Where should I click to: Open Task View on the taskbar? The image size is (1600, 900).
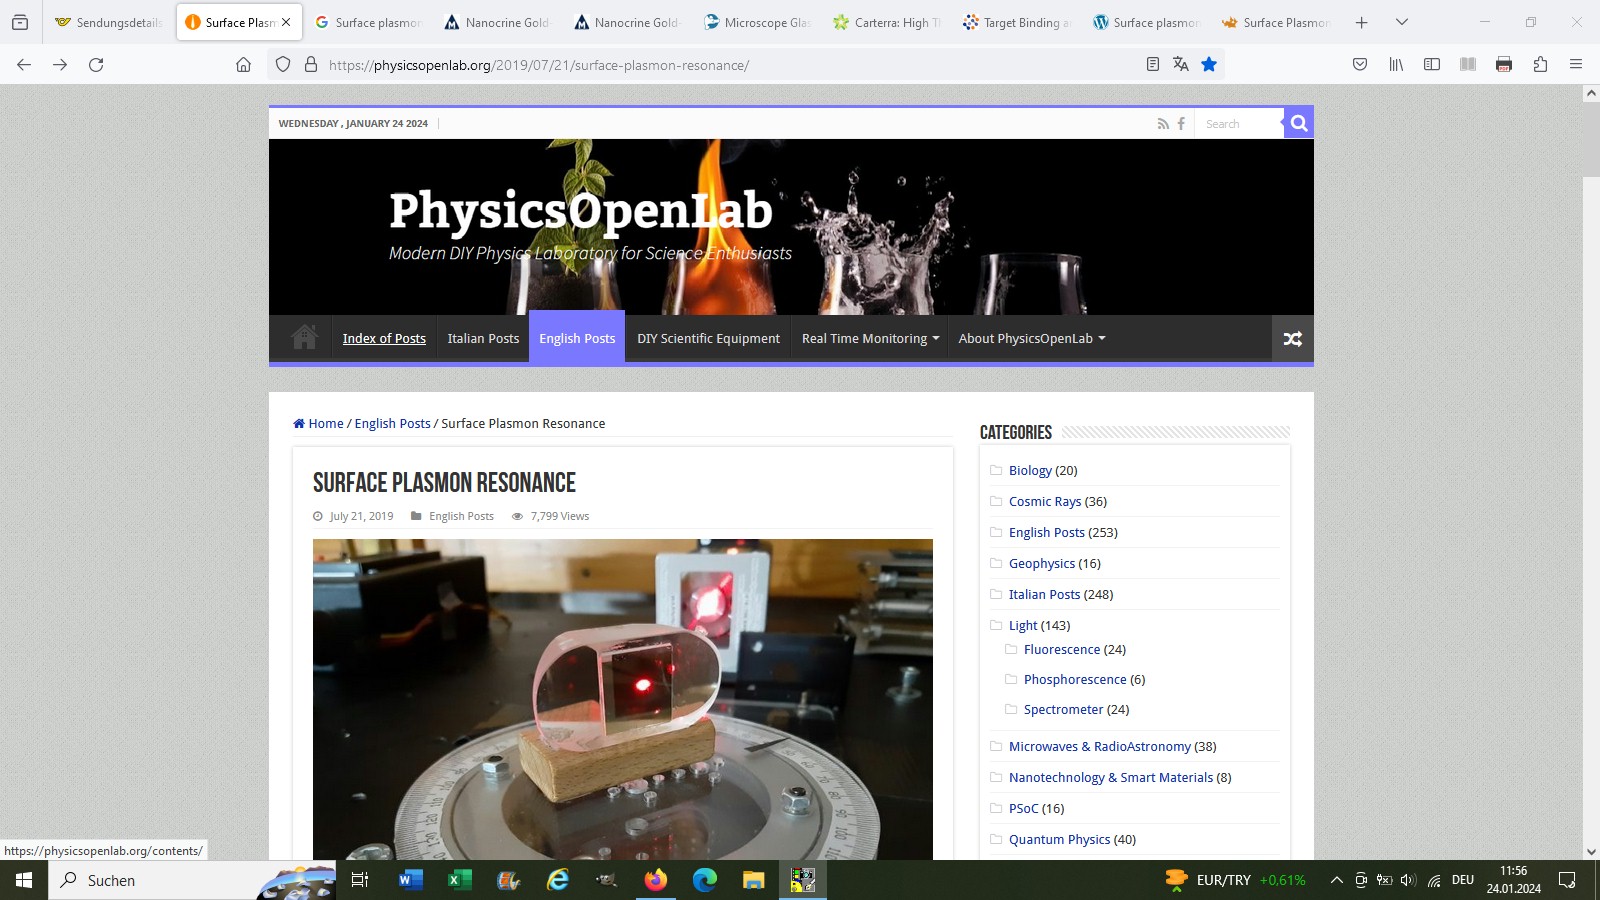click(x=360, y=880)
